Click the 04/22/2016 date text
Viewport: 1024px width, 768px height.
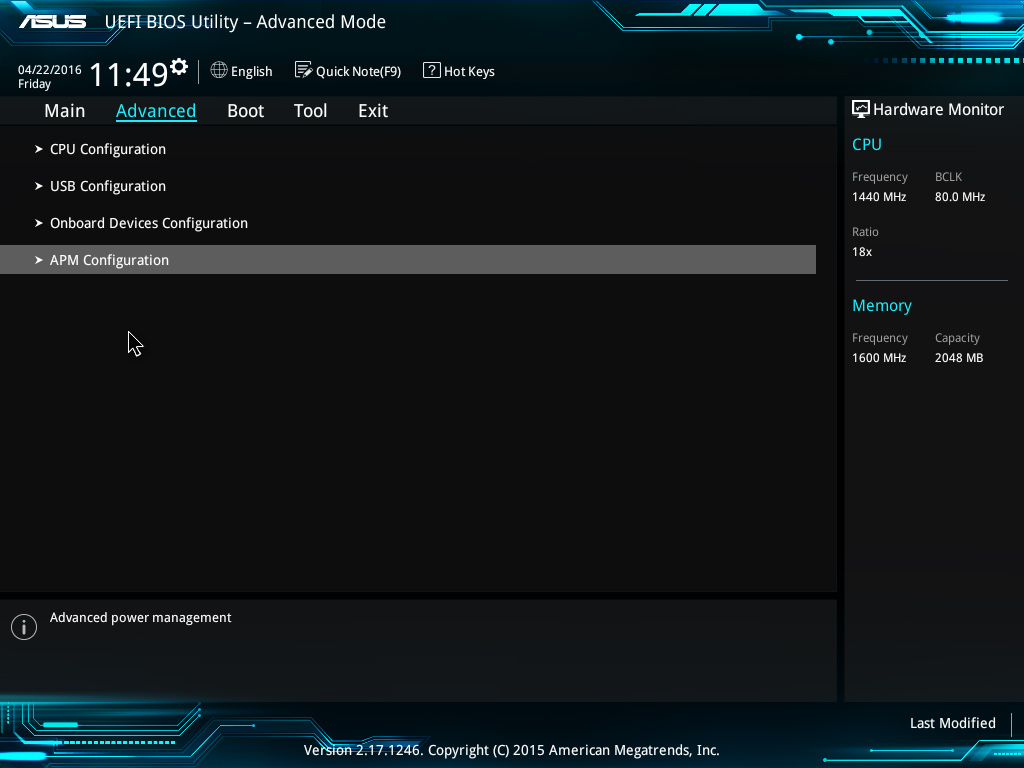(x=50, y=69)
